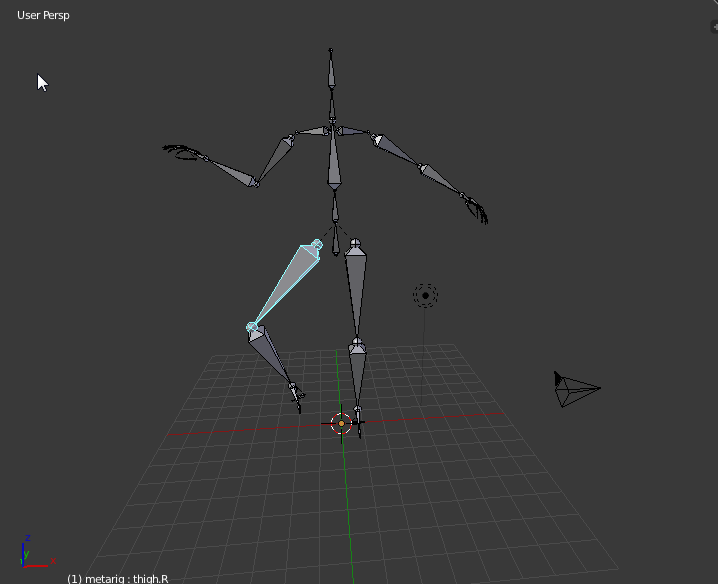Select the straight thigh bone of standing leg

click(356, 289)
